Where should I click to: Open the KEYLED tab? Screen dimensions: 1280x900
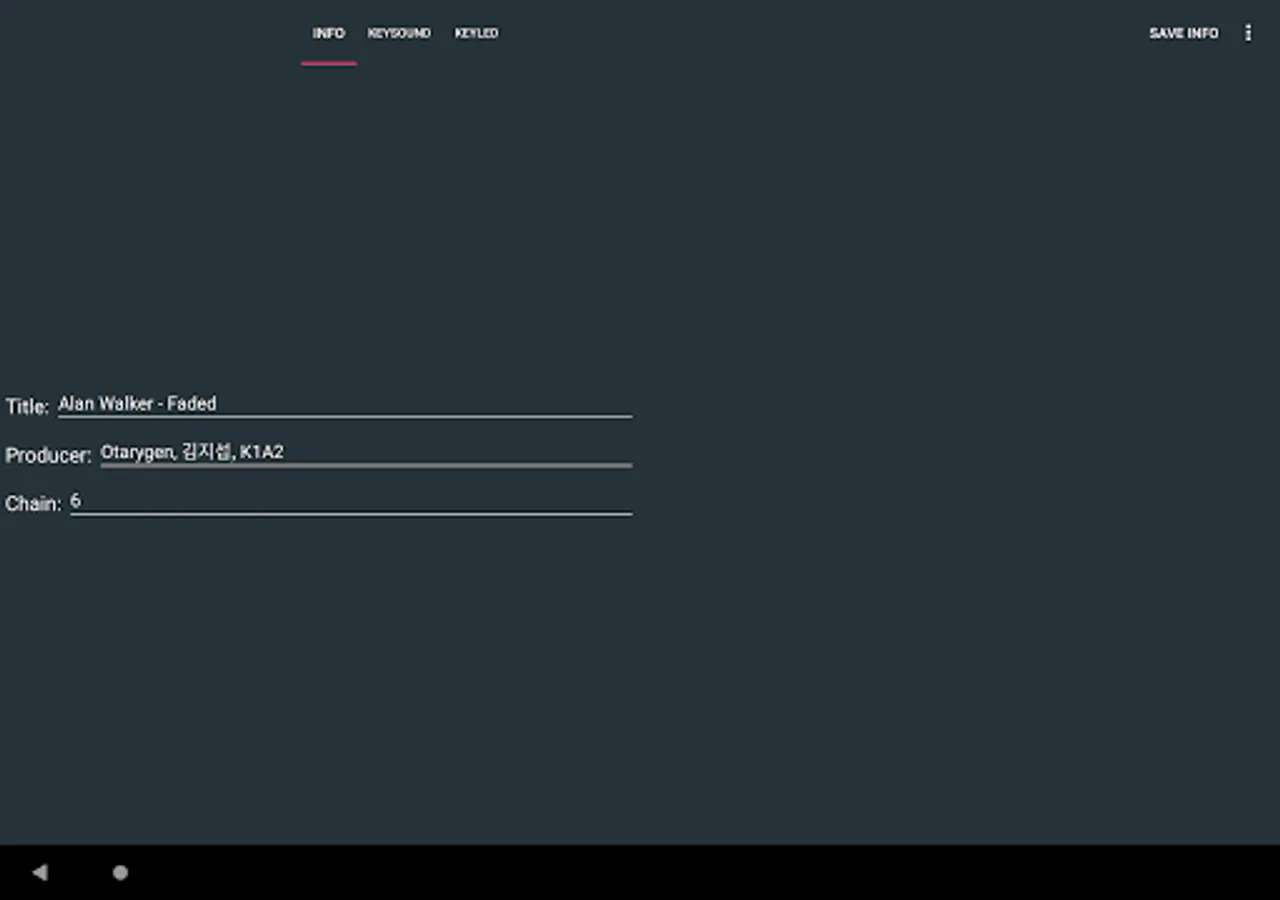pos(476,33)
